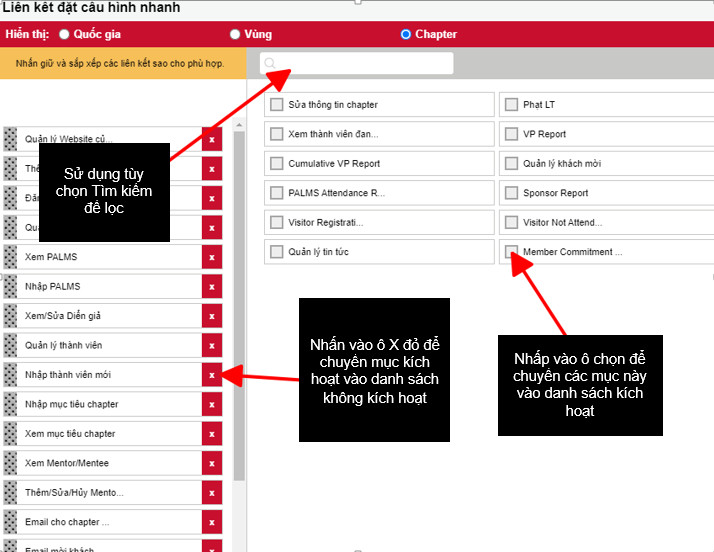Click red X next to Nhập PALMS
The height and width of the screenshot is (552, 714).
[211, 287]
